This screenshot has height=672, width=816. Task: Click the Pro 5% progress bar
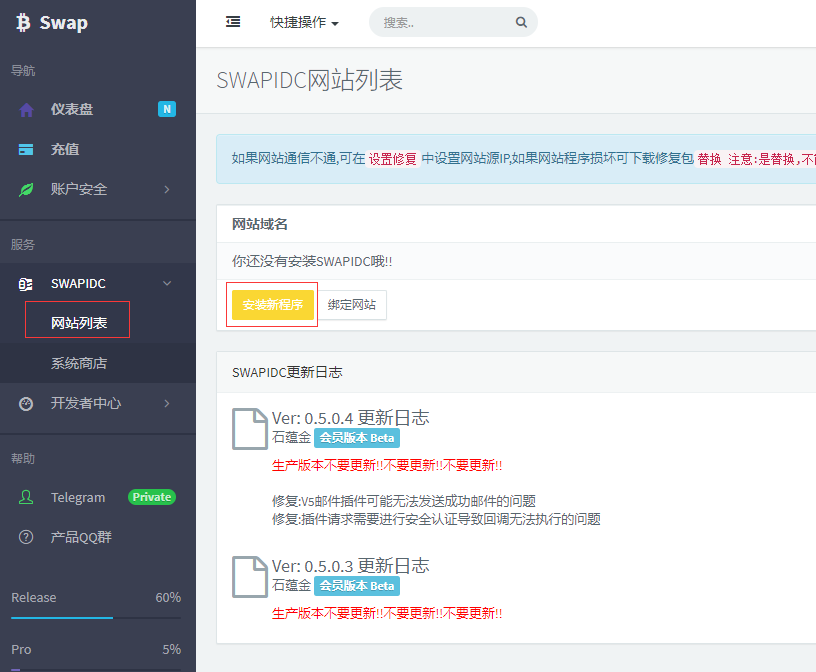tap(96, 670)
